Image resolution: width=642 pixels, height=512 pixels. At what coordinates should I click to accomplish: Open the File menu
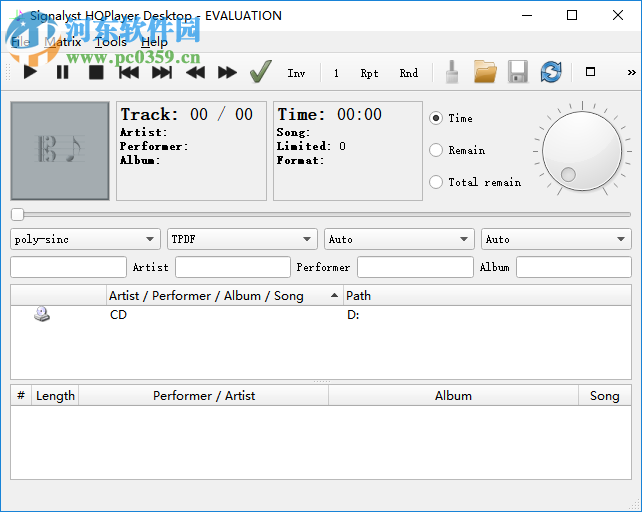[x=20, y=42]
